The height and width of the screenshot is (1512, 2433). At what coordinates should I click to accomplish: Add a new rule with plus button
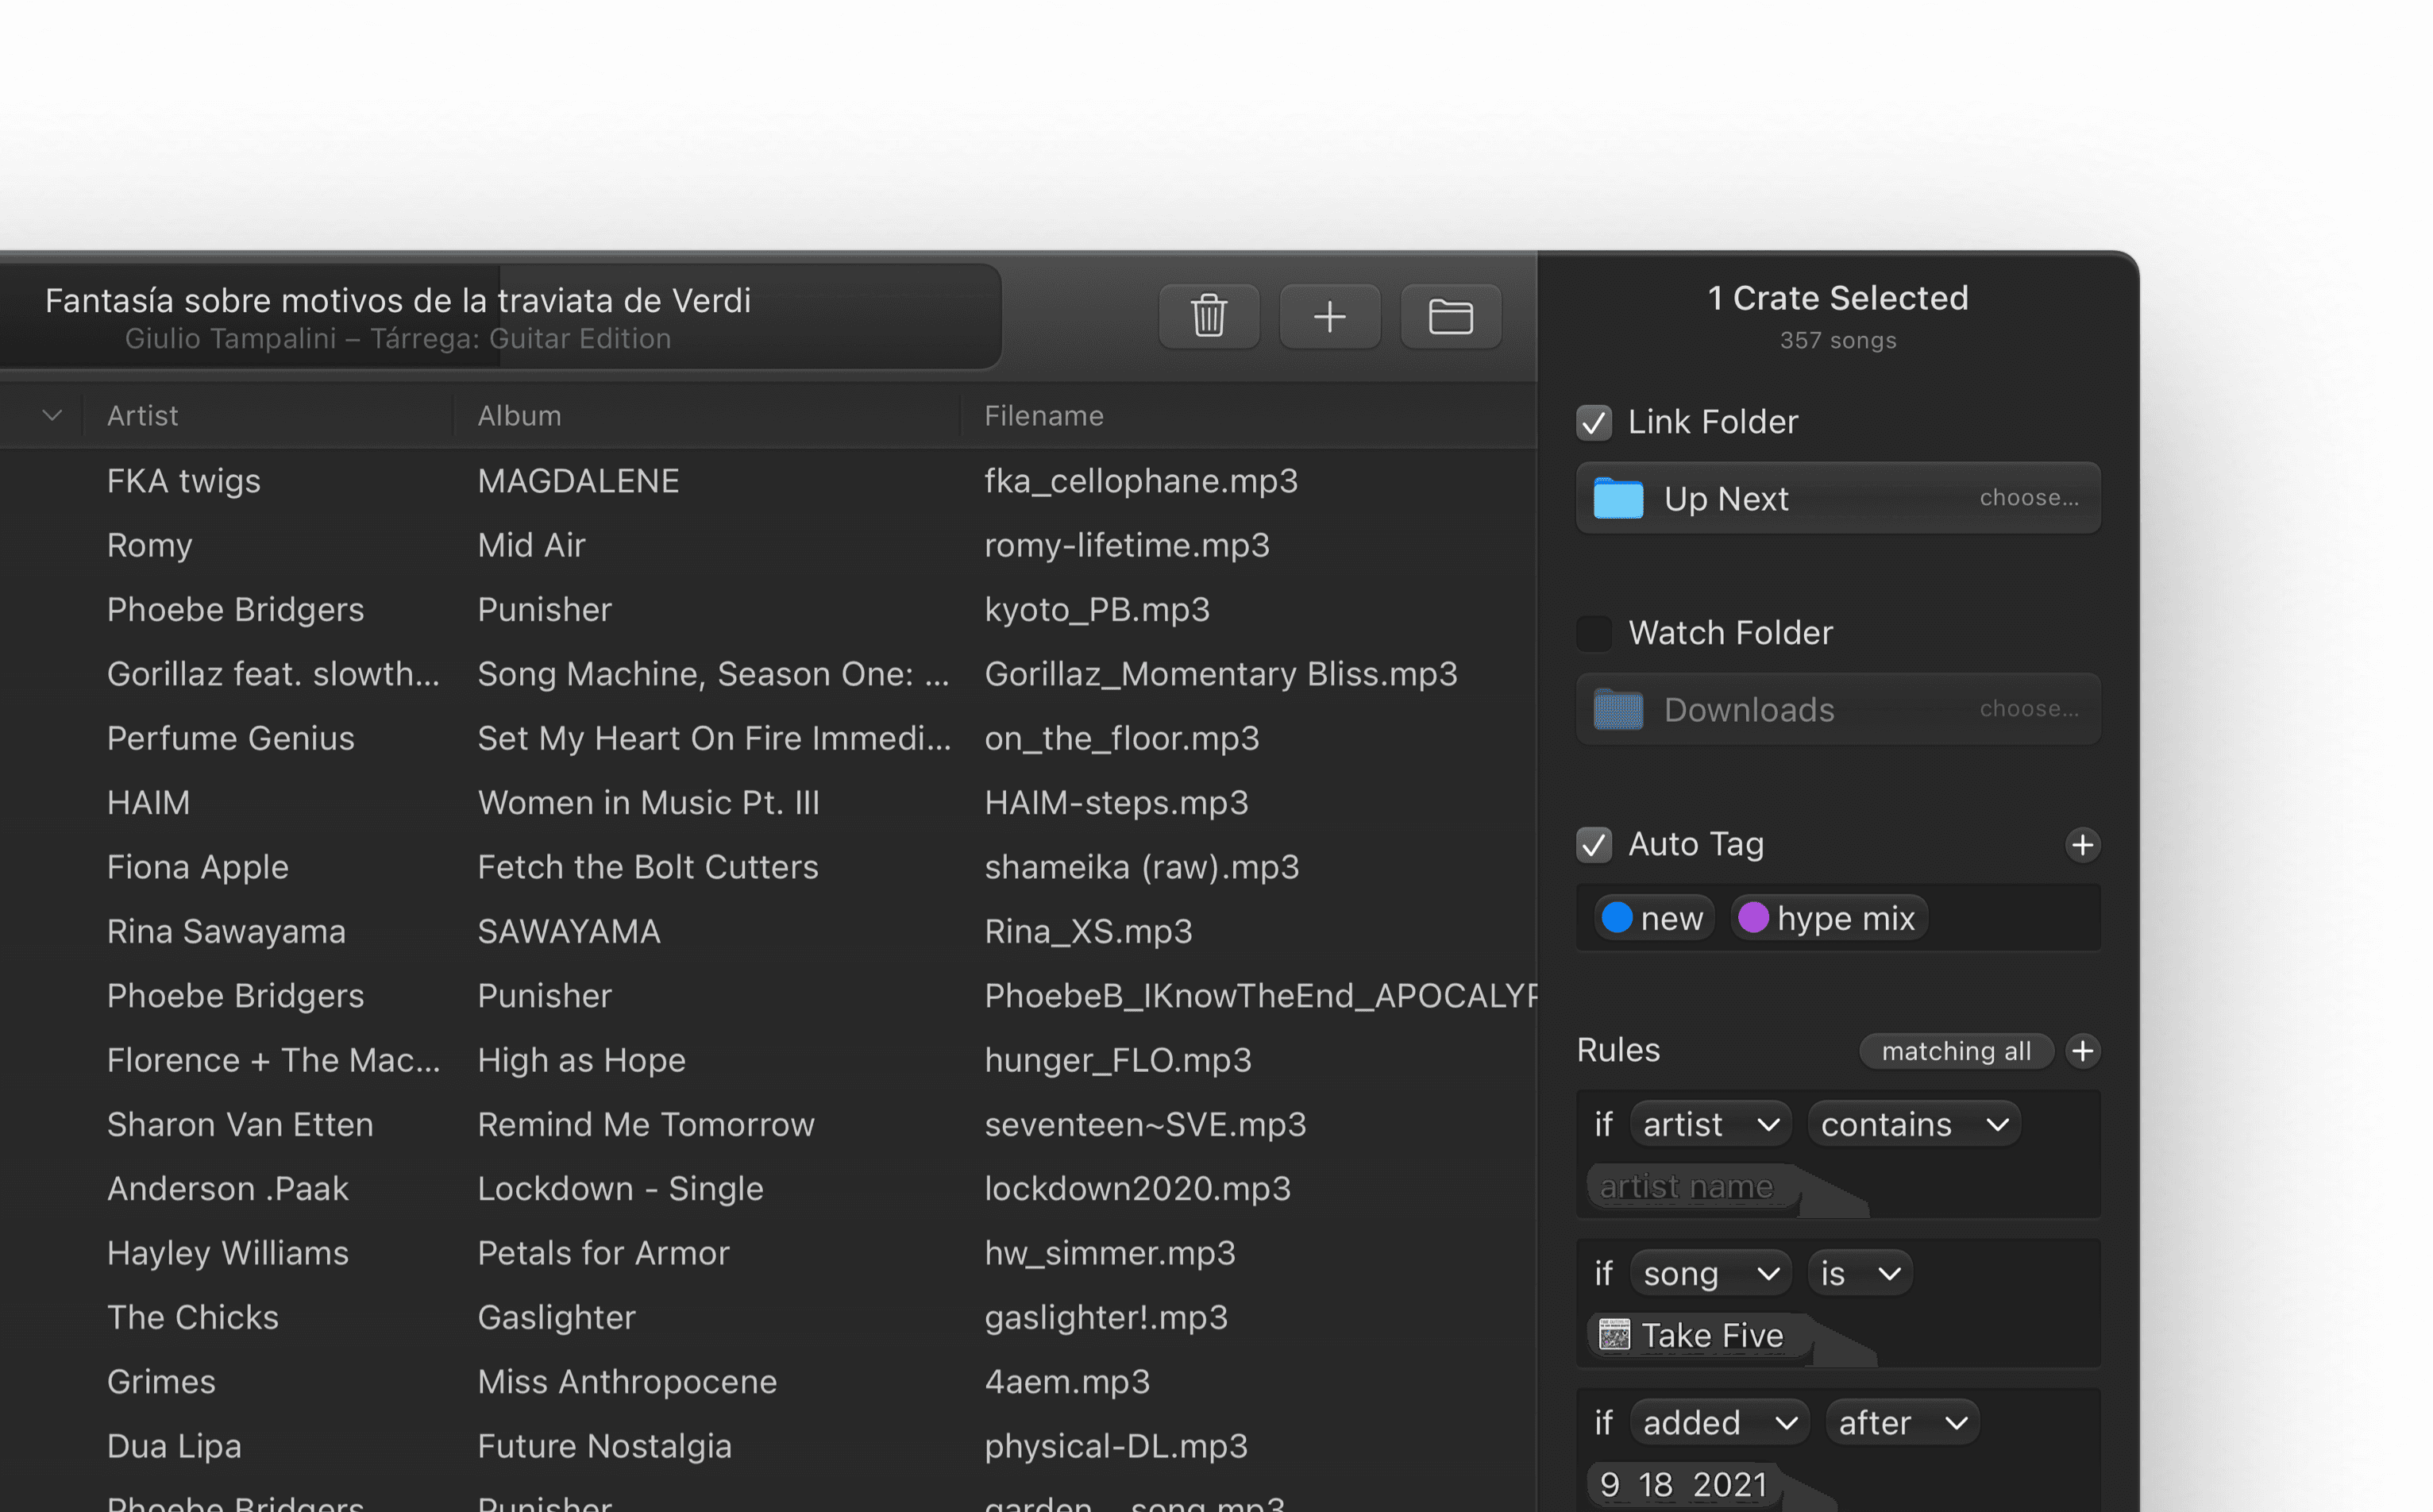(2082, 1051)
